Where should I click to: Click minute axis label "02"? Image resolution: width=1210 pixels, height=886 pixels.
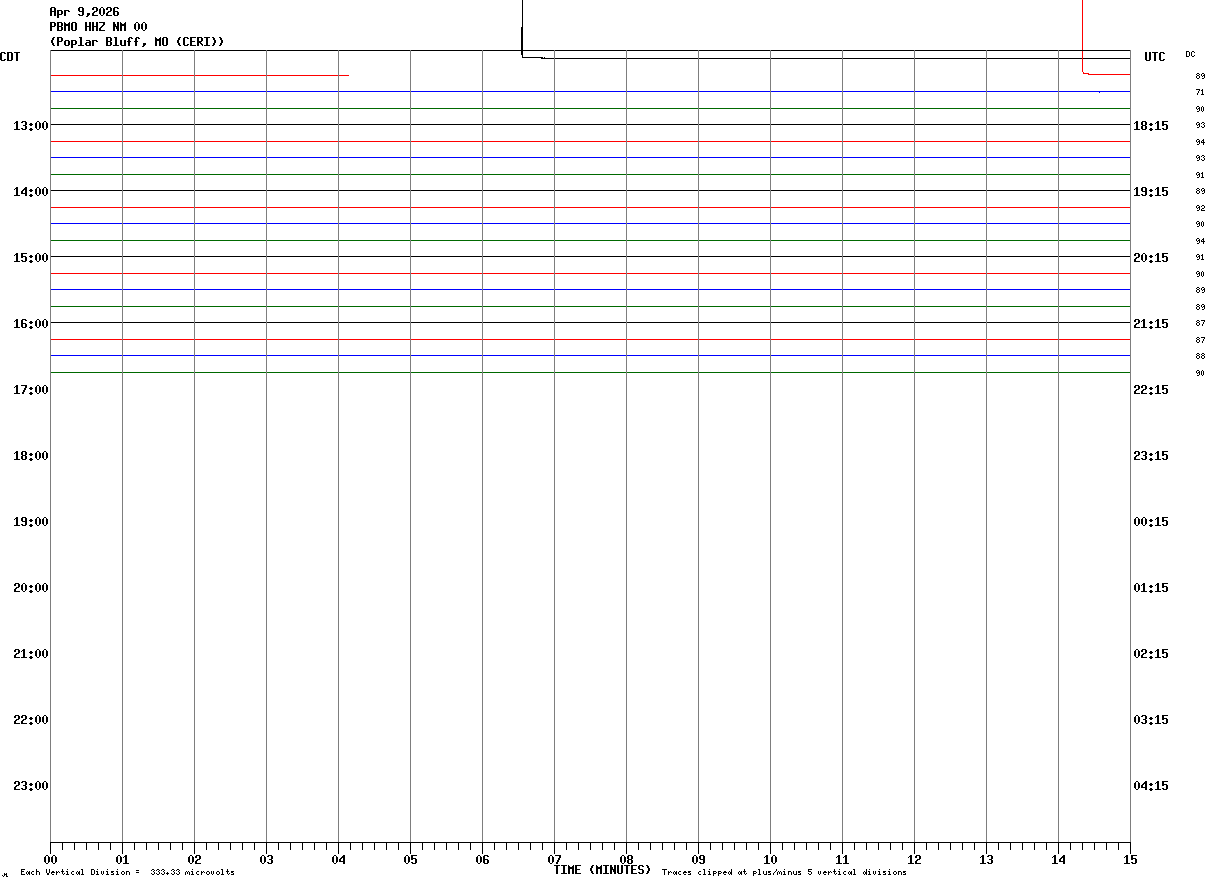click(x=194, y=859)
